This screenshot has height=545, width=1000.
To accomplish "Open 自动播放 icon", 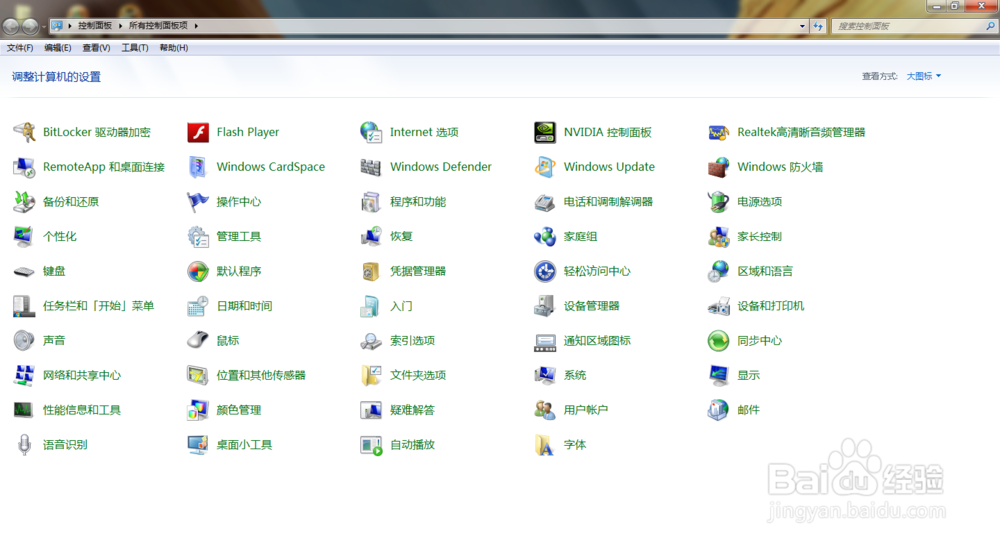I will (371, 445).
